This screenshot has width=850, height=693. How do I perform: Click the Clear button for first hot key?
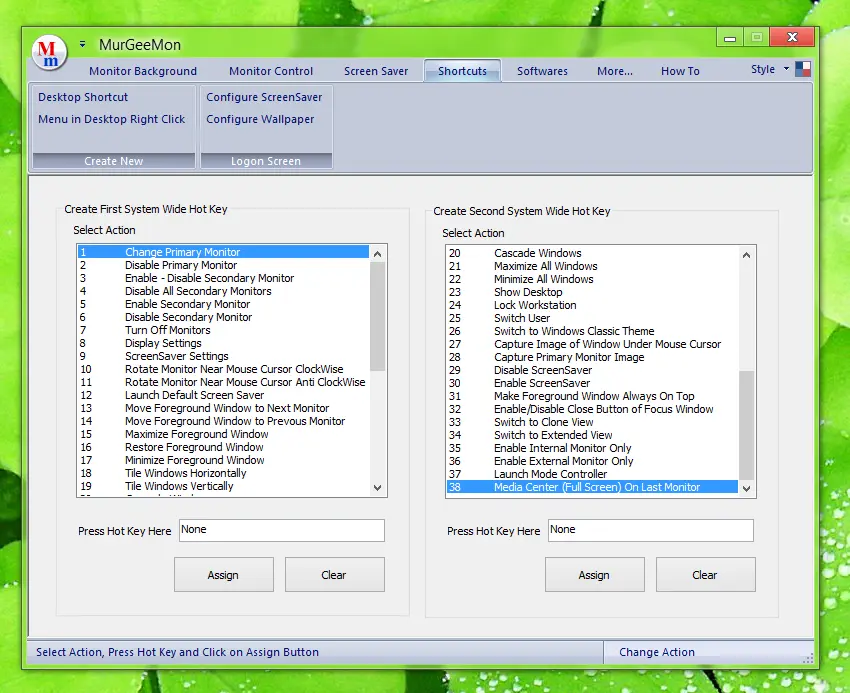(x=334, y=575)
